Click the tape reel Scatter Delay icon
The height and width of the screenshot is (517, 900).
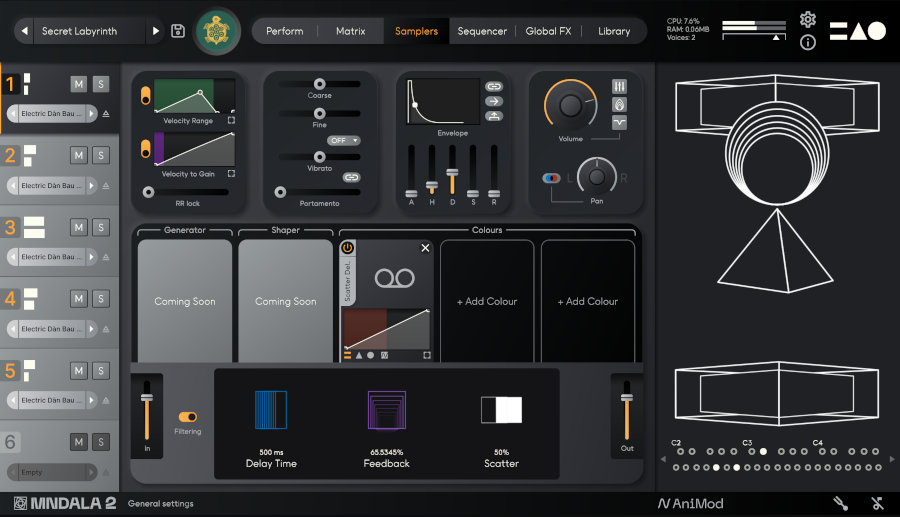click(387, 277)
